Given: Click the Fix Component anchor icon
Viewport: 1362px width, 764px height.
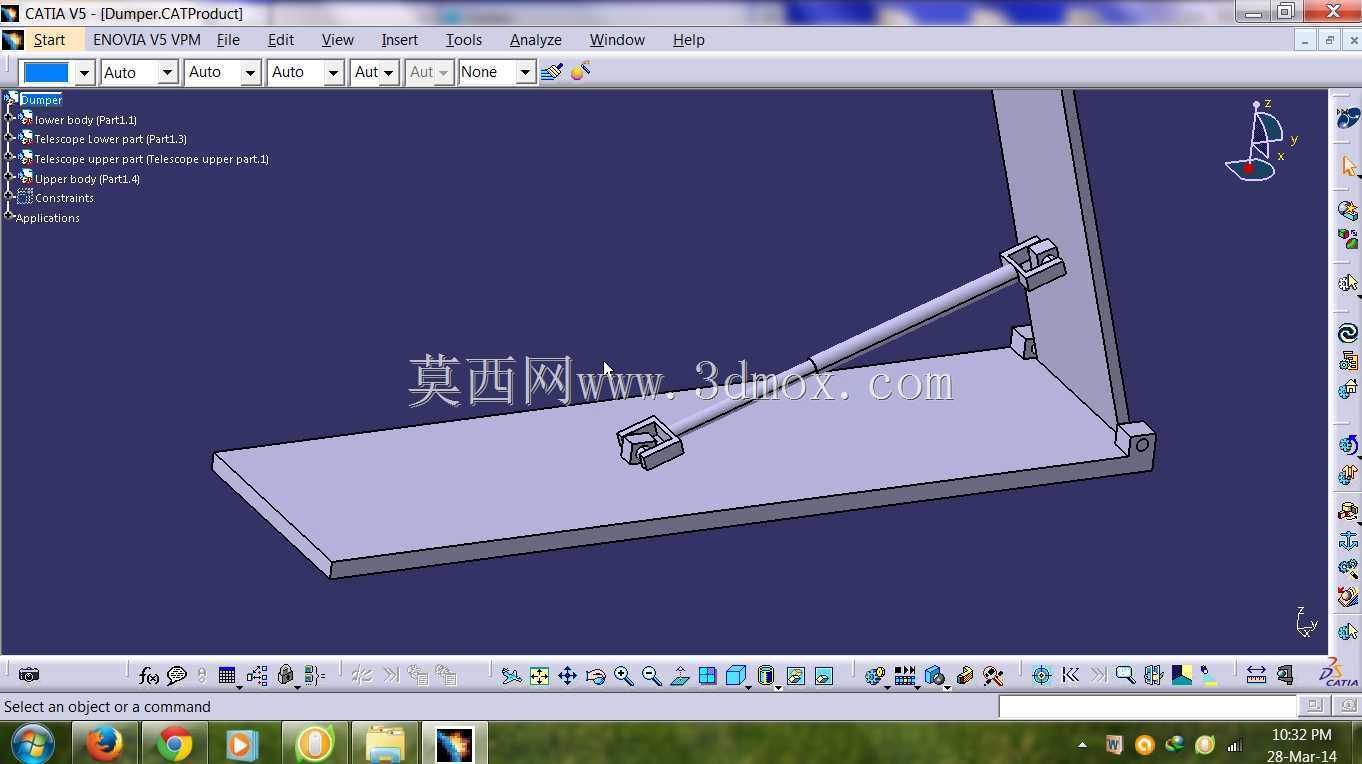Looking at the screenshot, I should [1347, 540].
